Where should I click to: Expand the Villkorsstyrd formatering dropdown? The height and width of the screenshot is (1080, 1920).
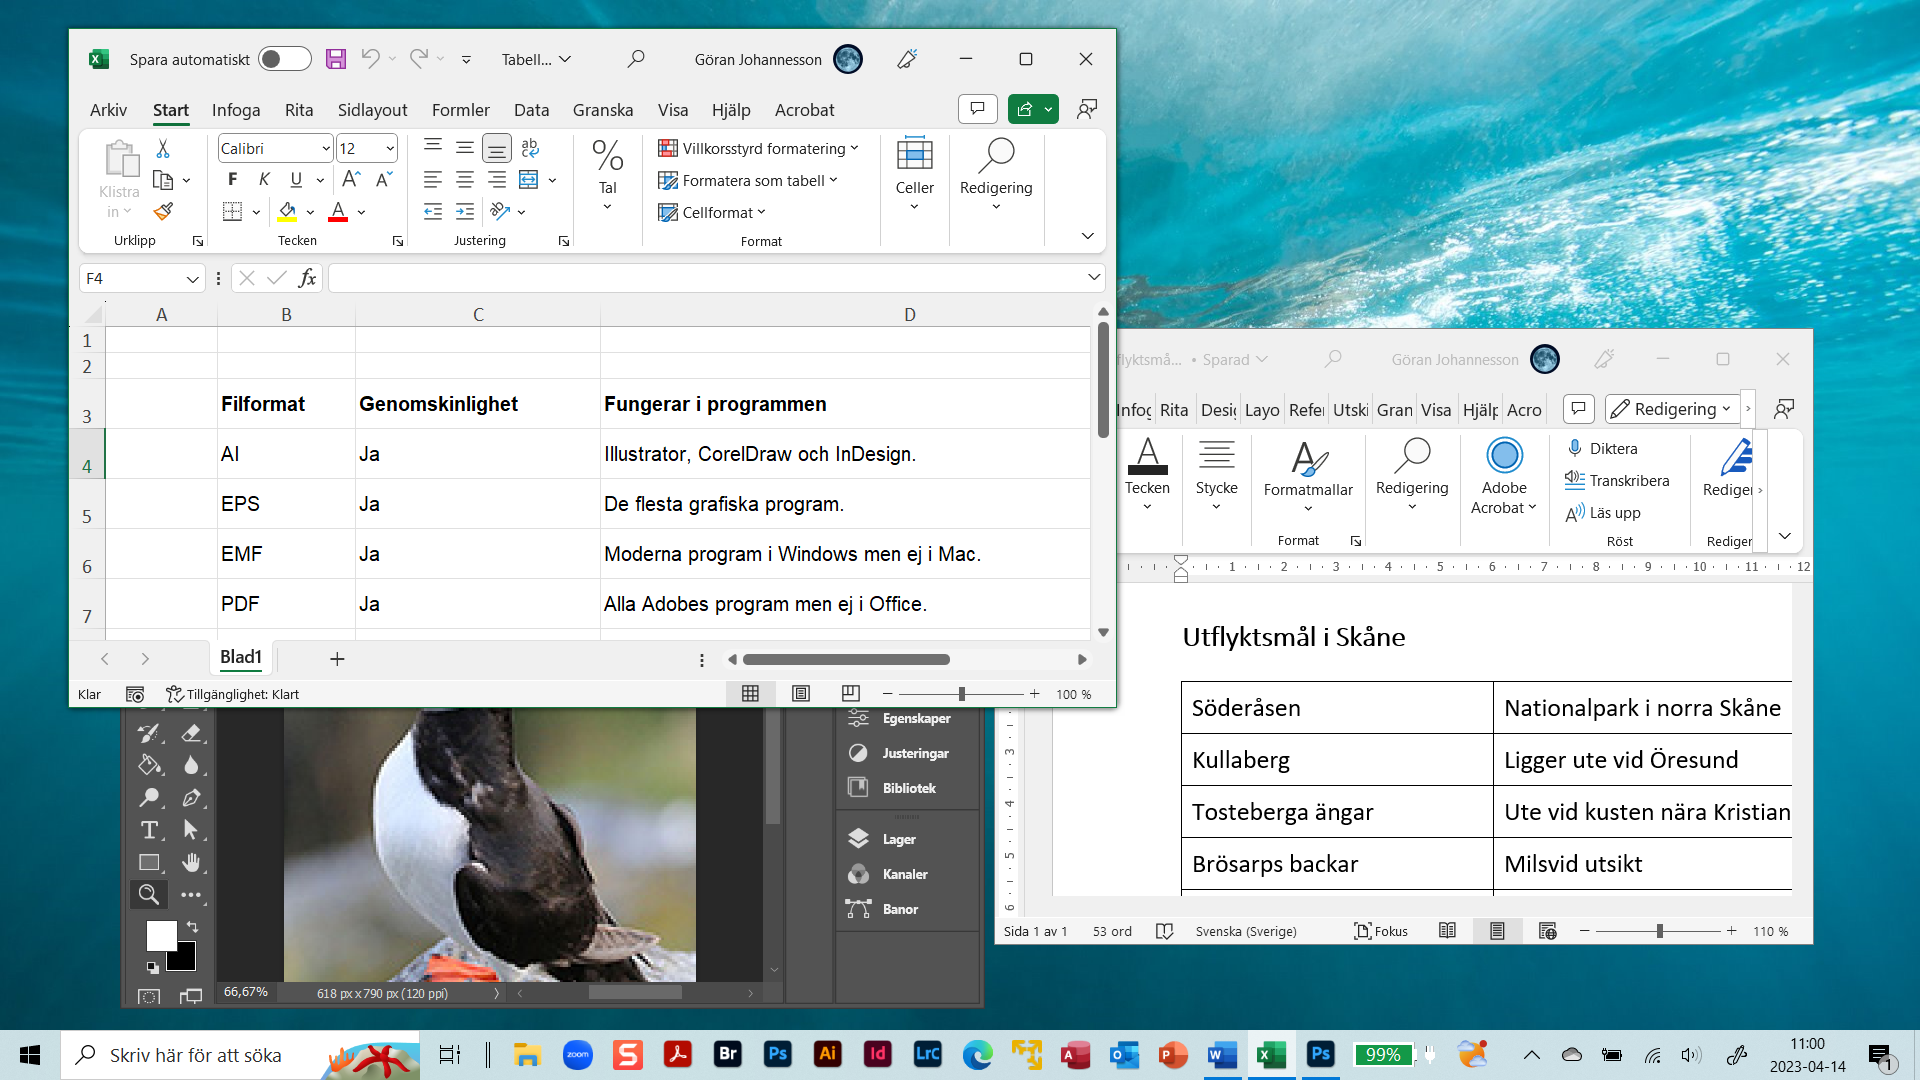click(x=854, y=148)
